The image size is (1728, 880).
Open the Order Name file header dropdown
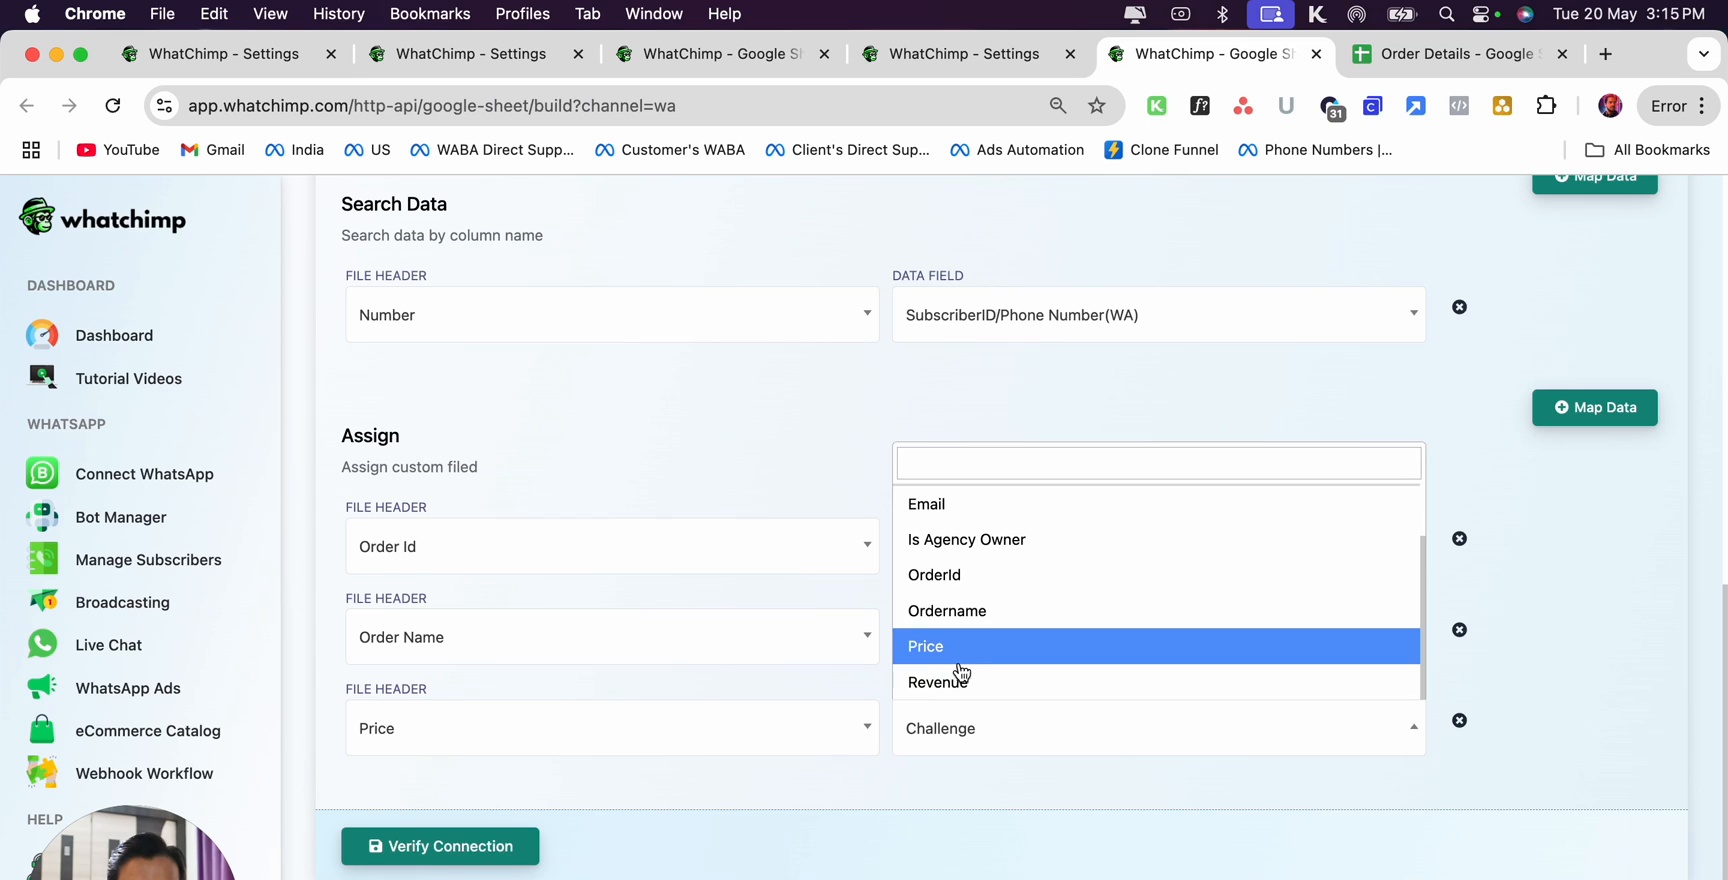[612, 637]
